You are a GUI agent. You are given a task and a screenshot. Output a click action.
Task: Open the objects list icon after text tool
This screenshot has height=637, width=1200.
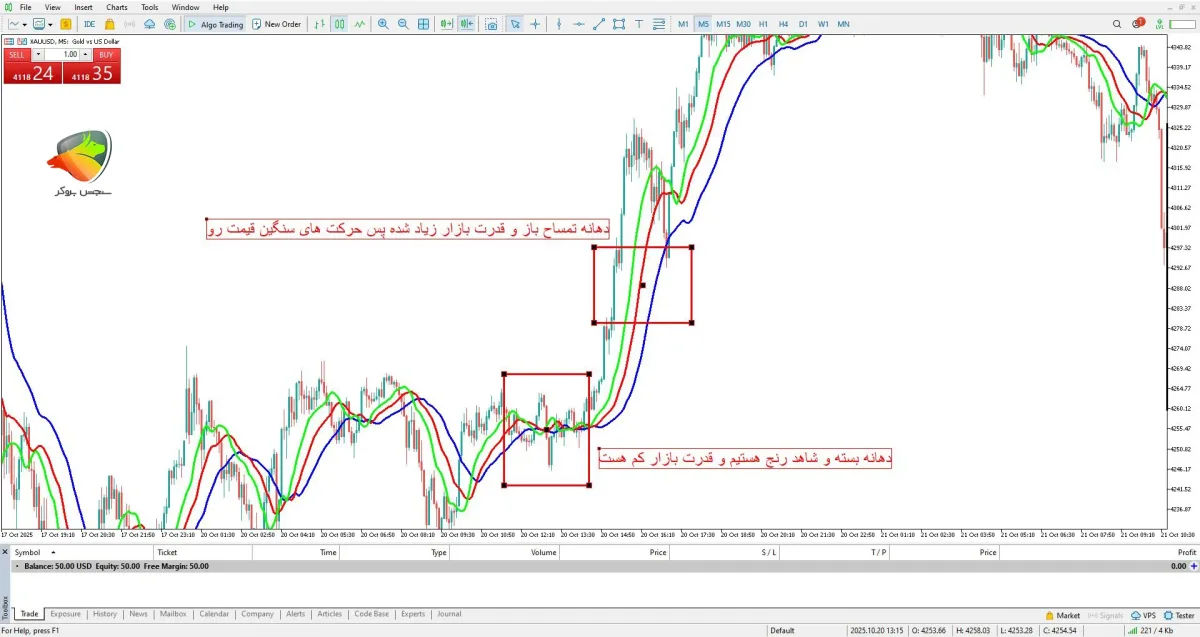659,24
